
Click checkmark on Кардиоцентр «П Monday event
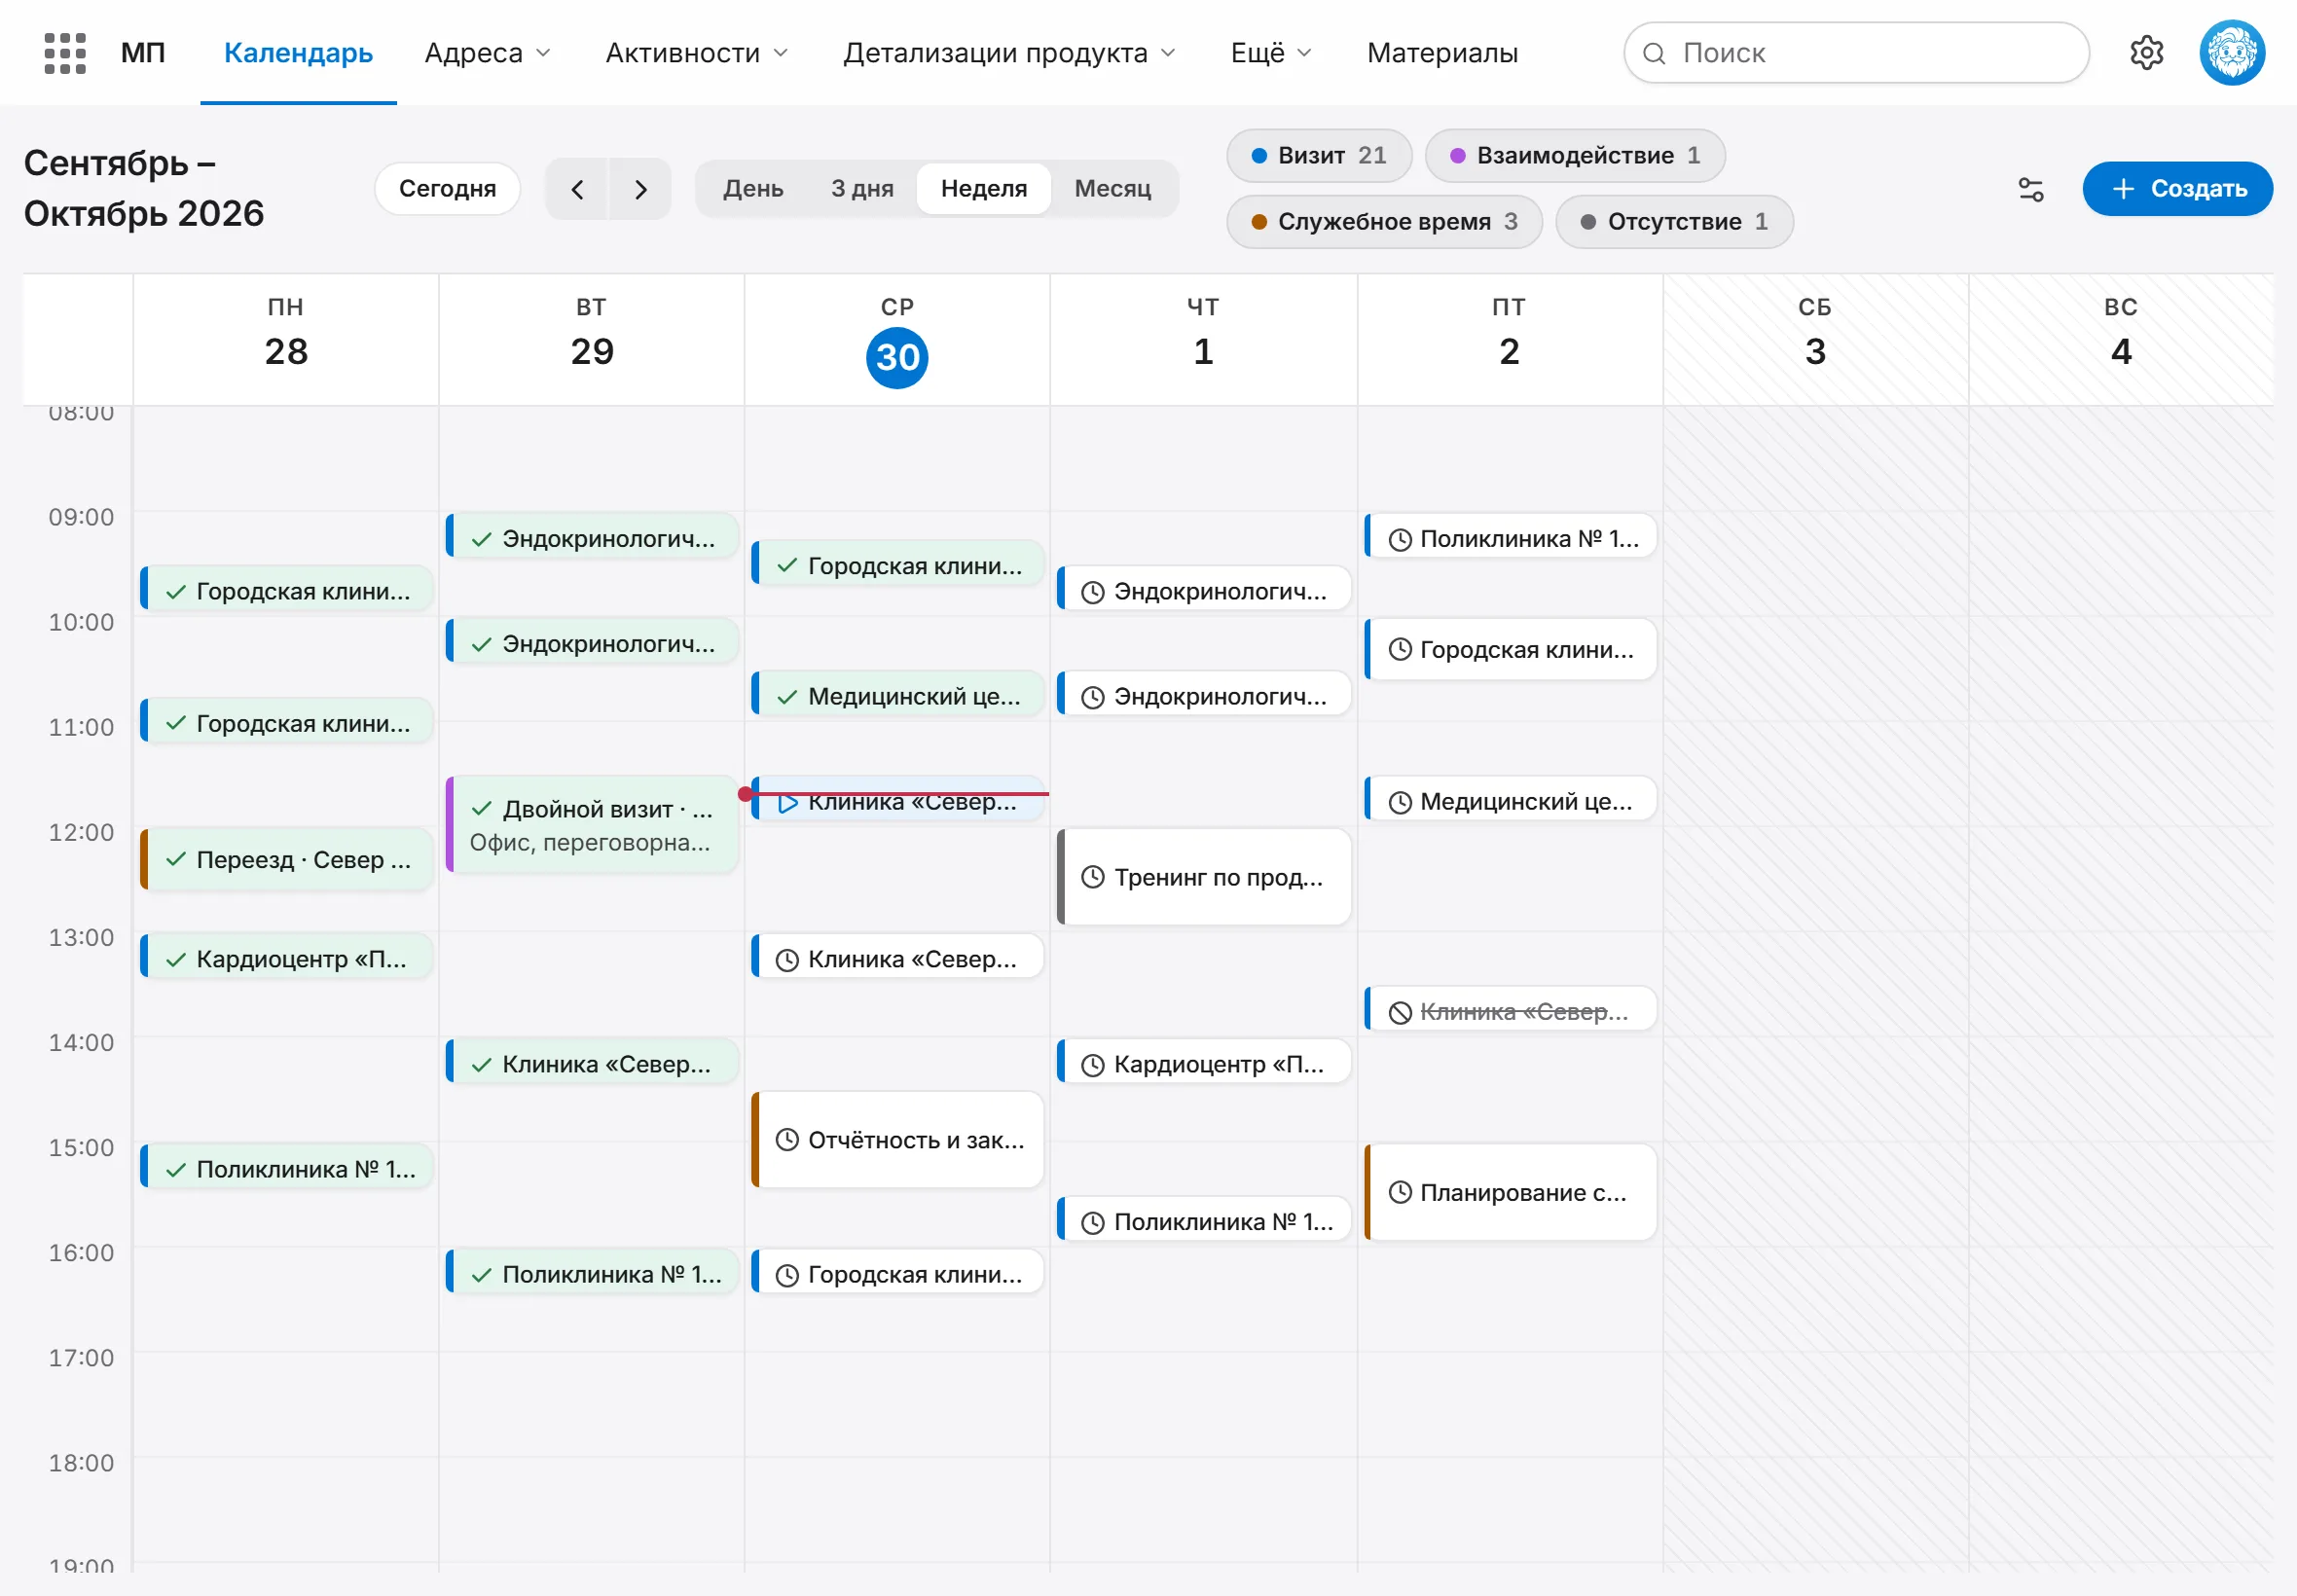tap(176, 959)
